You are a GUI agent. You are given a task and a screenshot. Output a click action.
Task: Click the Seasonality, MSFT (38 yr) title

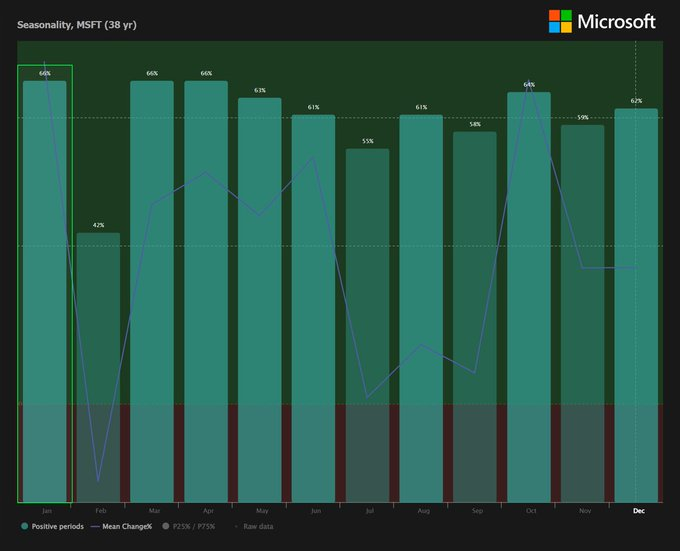(x=76, y=24)
